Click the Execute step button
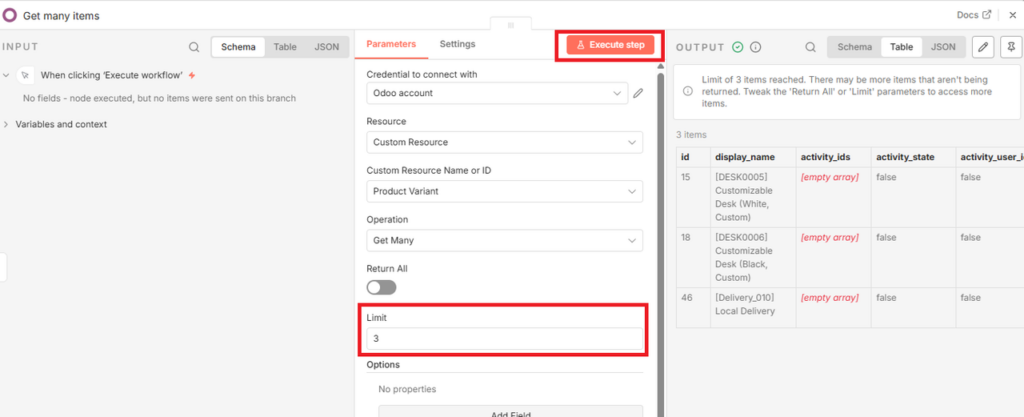 click(x=610, y=45)
